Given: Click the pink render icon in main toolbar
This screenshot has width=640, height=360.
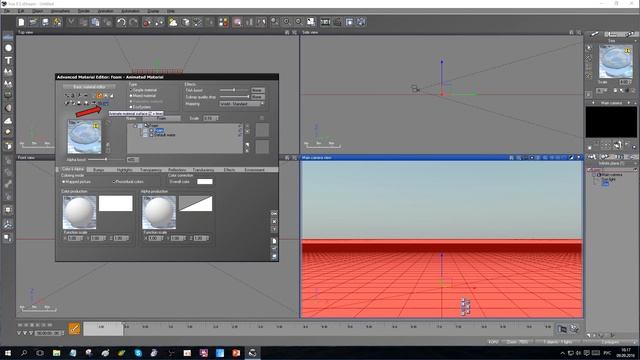Looking at the screenshot, I should (x=237, y=22).
